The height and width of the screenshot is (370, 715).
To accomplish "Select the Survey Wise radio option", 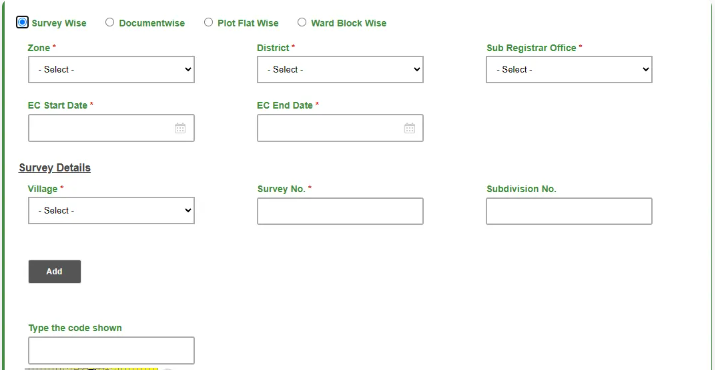I will [22, 22].
